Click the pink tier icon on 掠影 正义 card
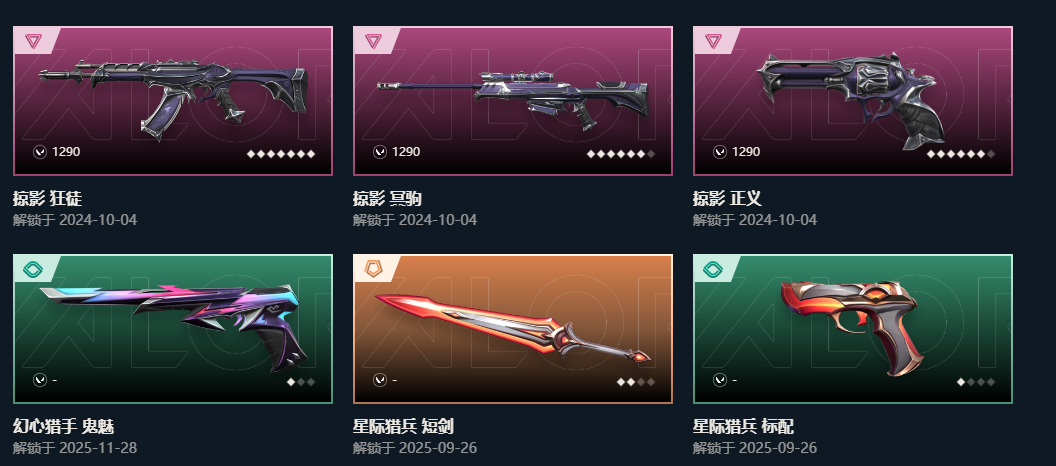Screen dimensions: 1056x466 (713, 41)
